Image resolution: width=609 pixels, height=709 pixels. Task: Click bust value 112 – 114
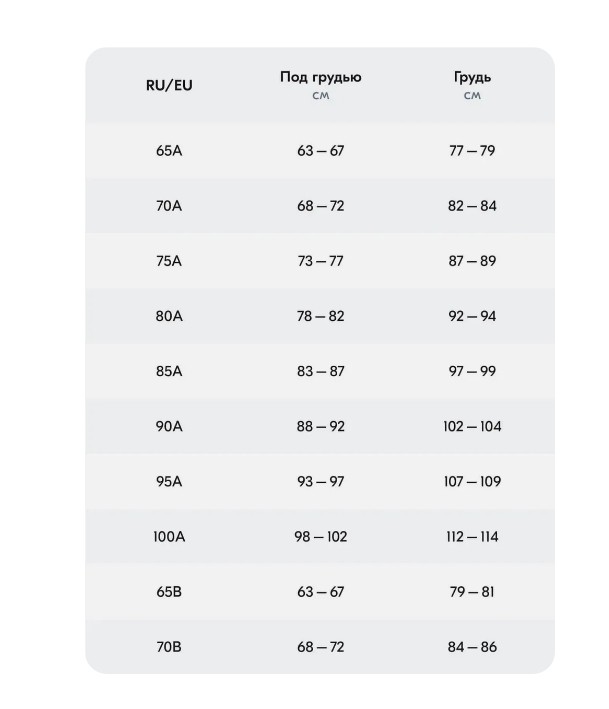[472, 537]
